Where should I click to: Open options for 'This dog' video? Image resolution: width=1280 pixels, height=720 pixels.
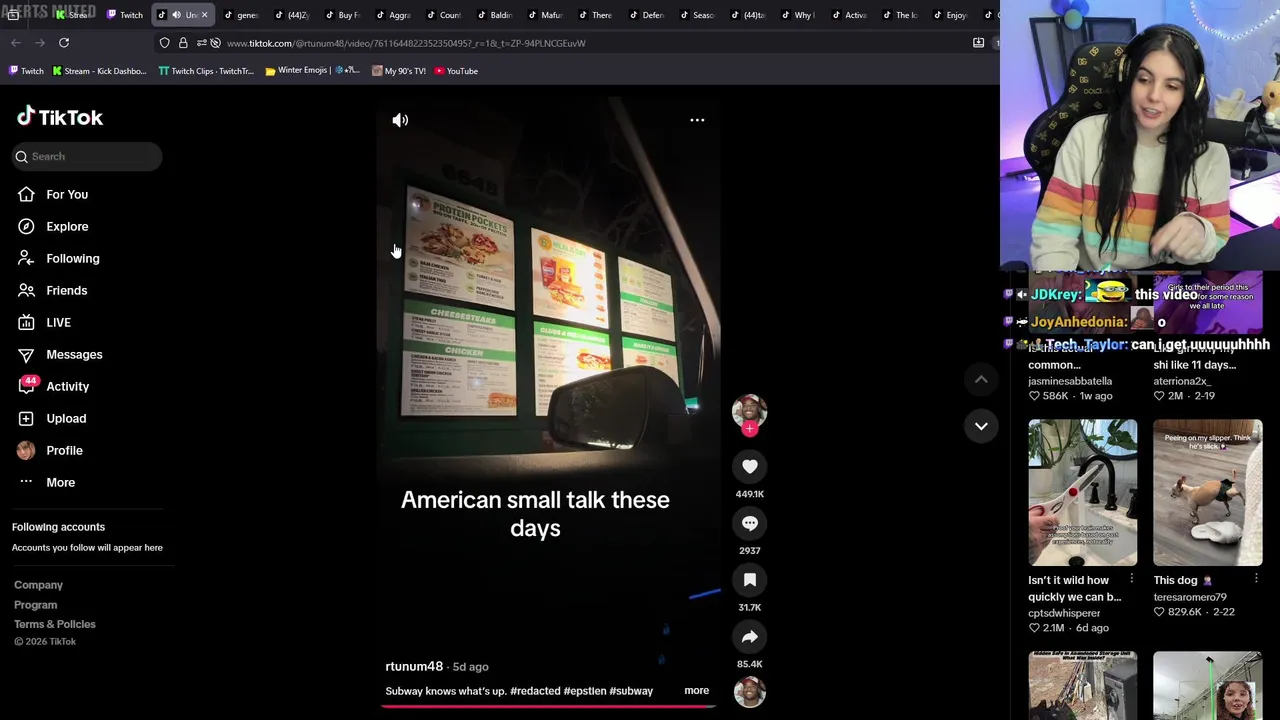pos(1256,579)
